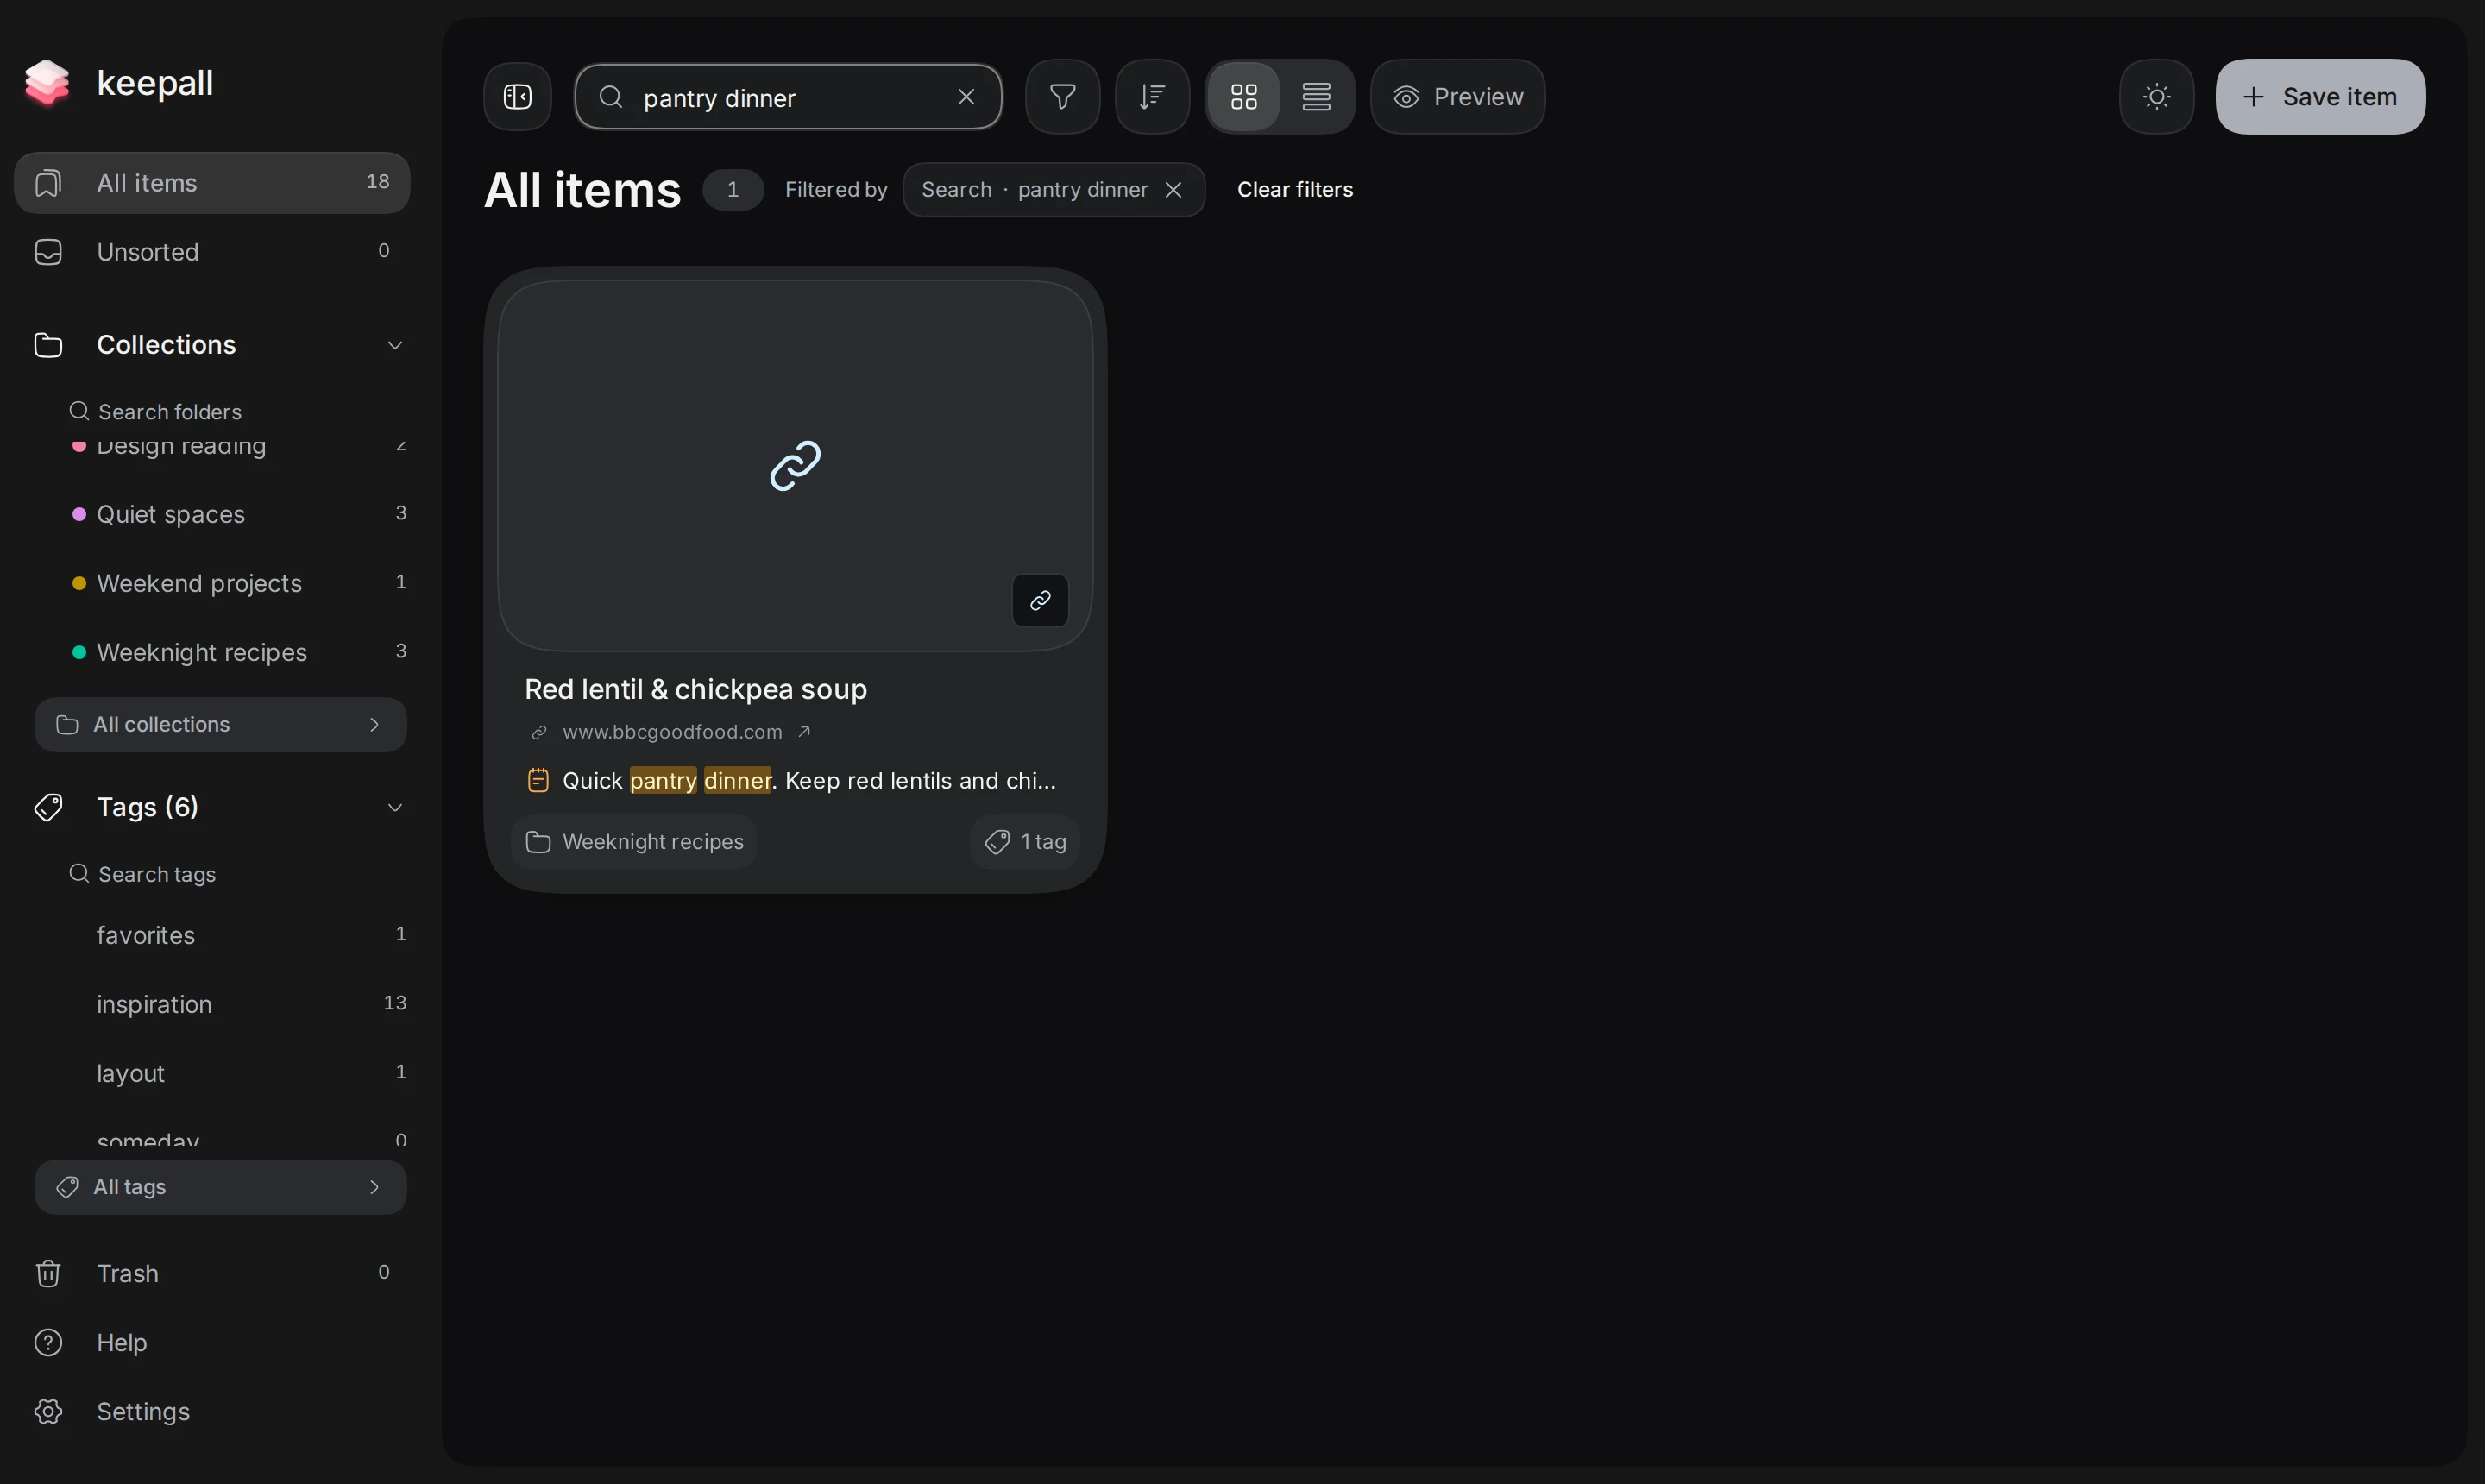Visit the www.bbcgoodfood.com link
Image resolution: width=2485 pixels, height=1484 pixels.
tap(672, 732)
